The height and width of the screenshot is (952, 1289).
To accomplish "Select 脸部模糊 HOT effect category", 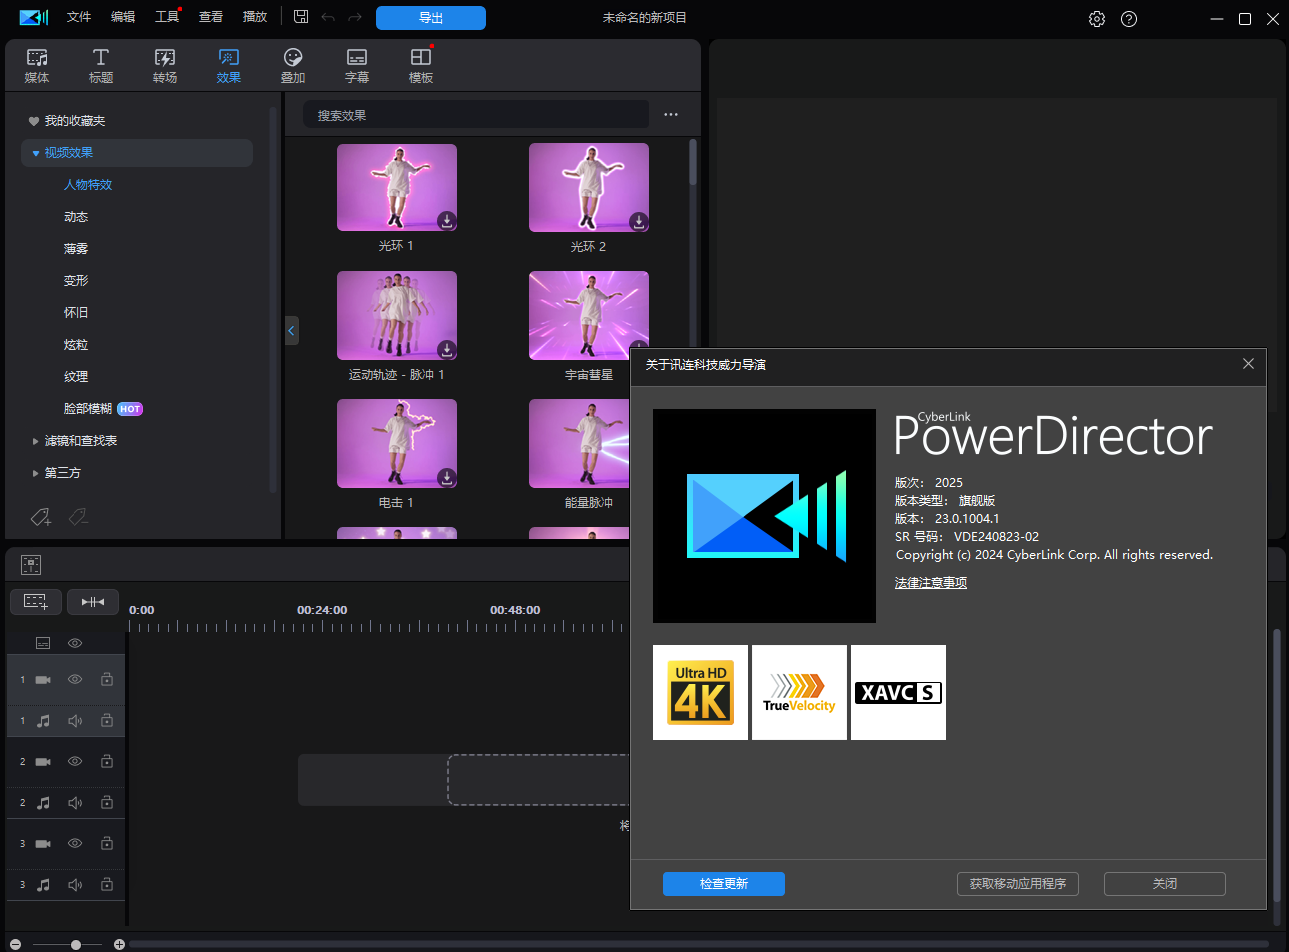I will coord(103,409).
